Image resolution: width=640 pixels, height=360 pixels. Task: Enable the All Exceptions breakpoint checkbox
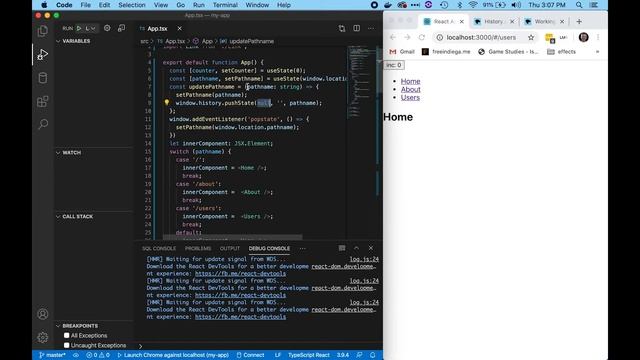(67, 335)
